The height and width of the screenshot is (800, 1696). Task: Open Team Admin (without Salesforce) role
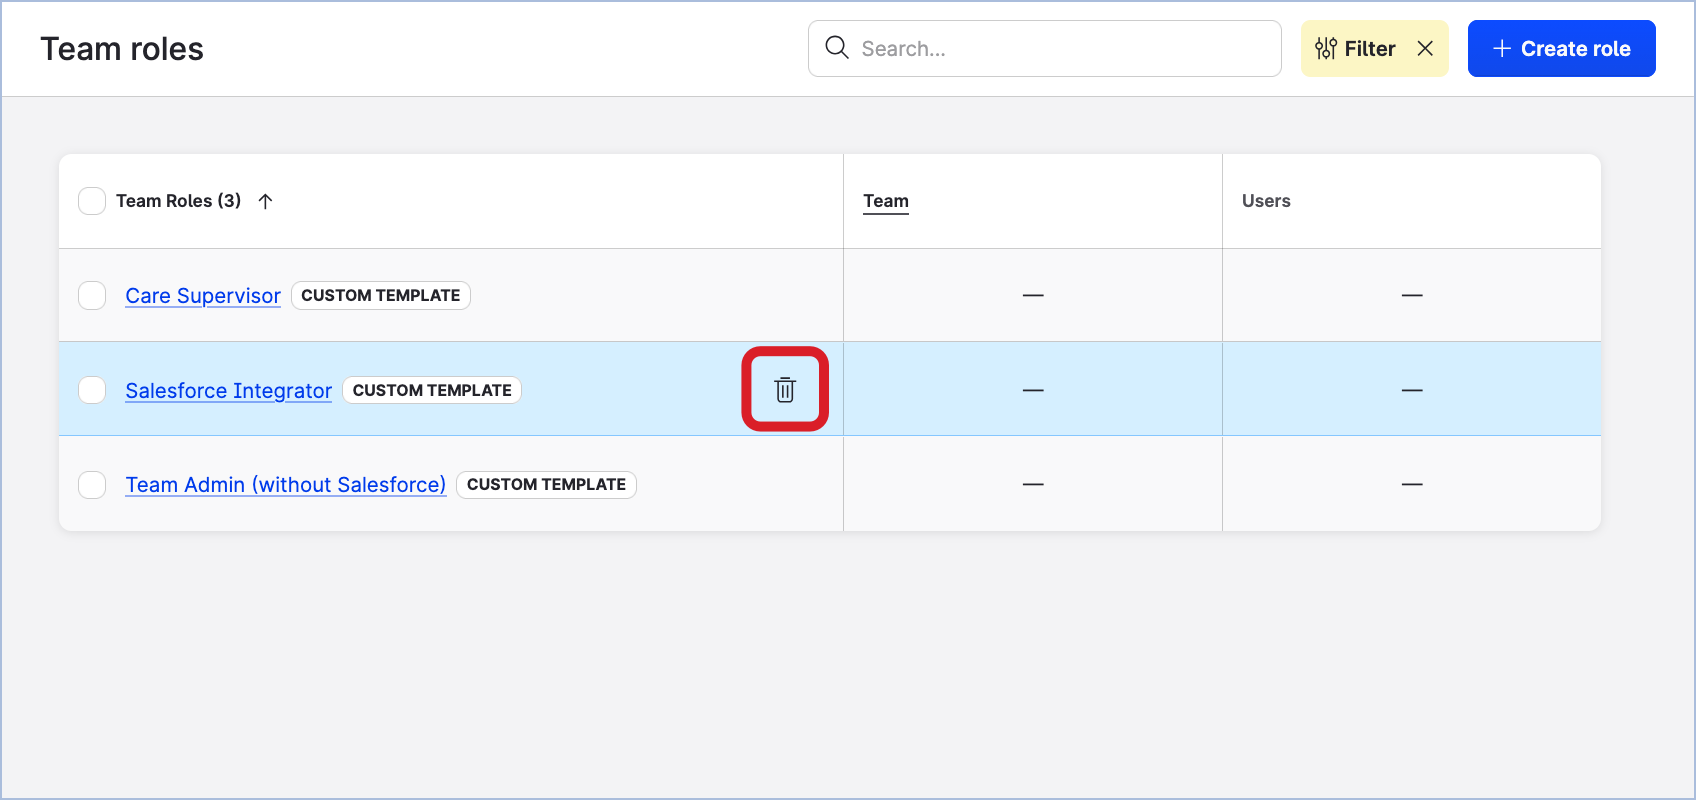[285, 485]
